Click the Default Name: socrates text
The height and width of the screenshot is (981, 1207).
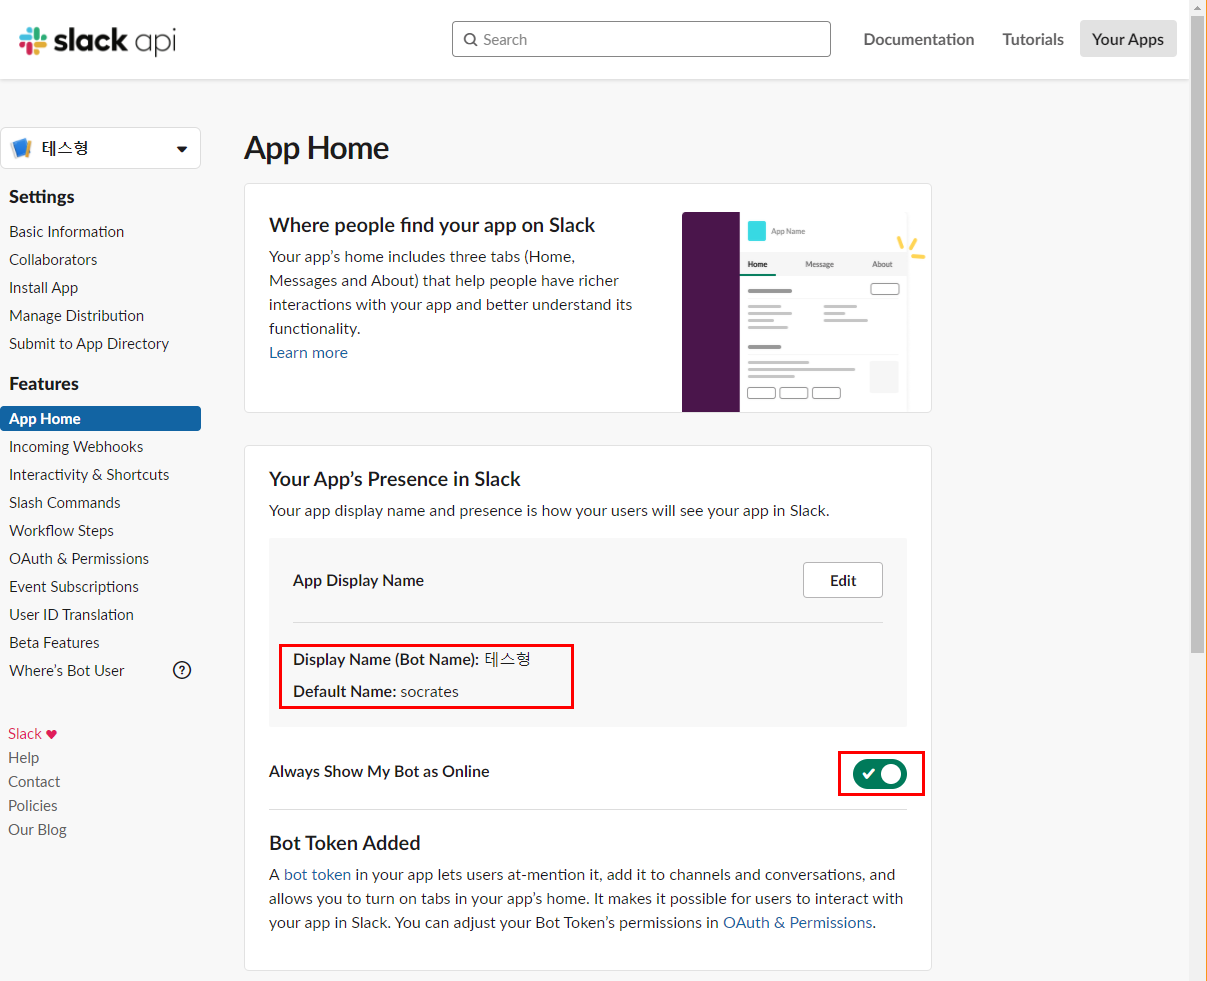376,692
